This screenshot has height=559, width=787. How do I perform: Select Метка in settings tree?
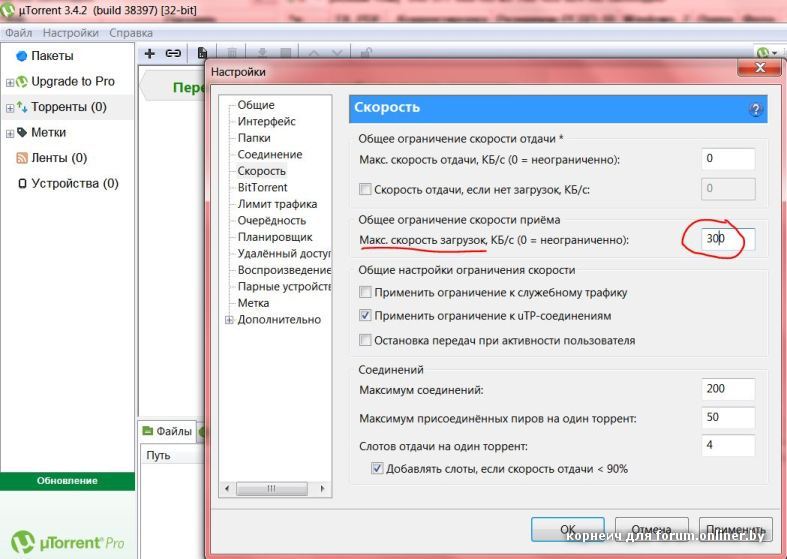pyautogui.click(x=253, y=304)
